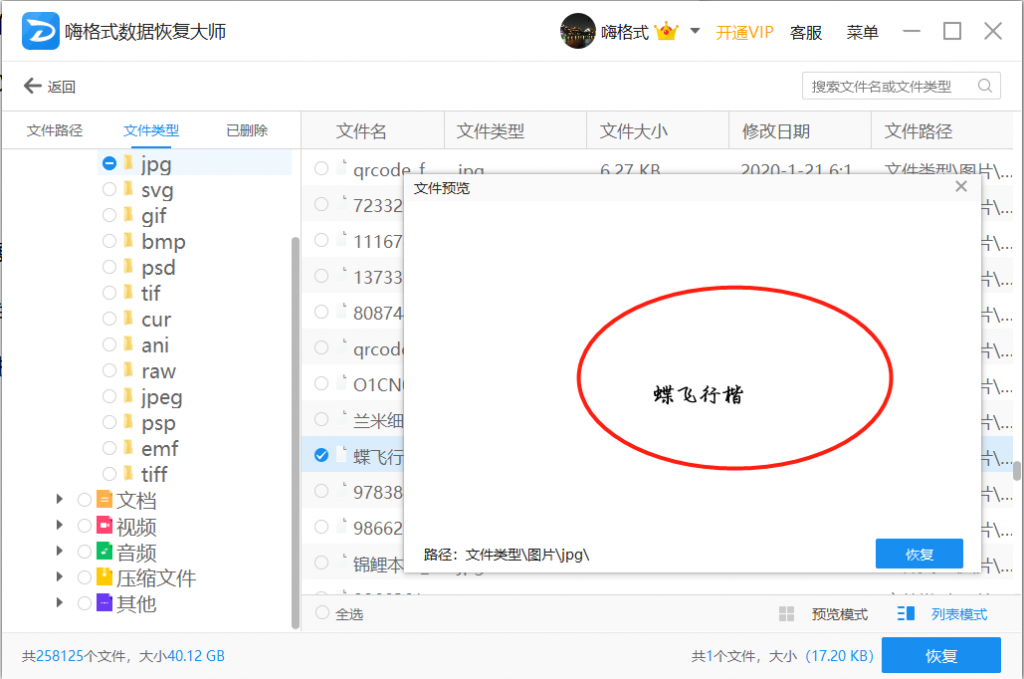Image resolution: width=1024 pixels, height=679 pixels.
Task: Expand the 文档 tree node
Action: pyautogui.click(x=59, y=499)
